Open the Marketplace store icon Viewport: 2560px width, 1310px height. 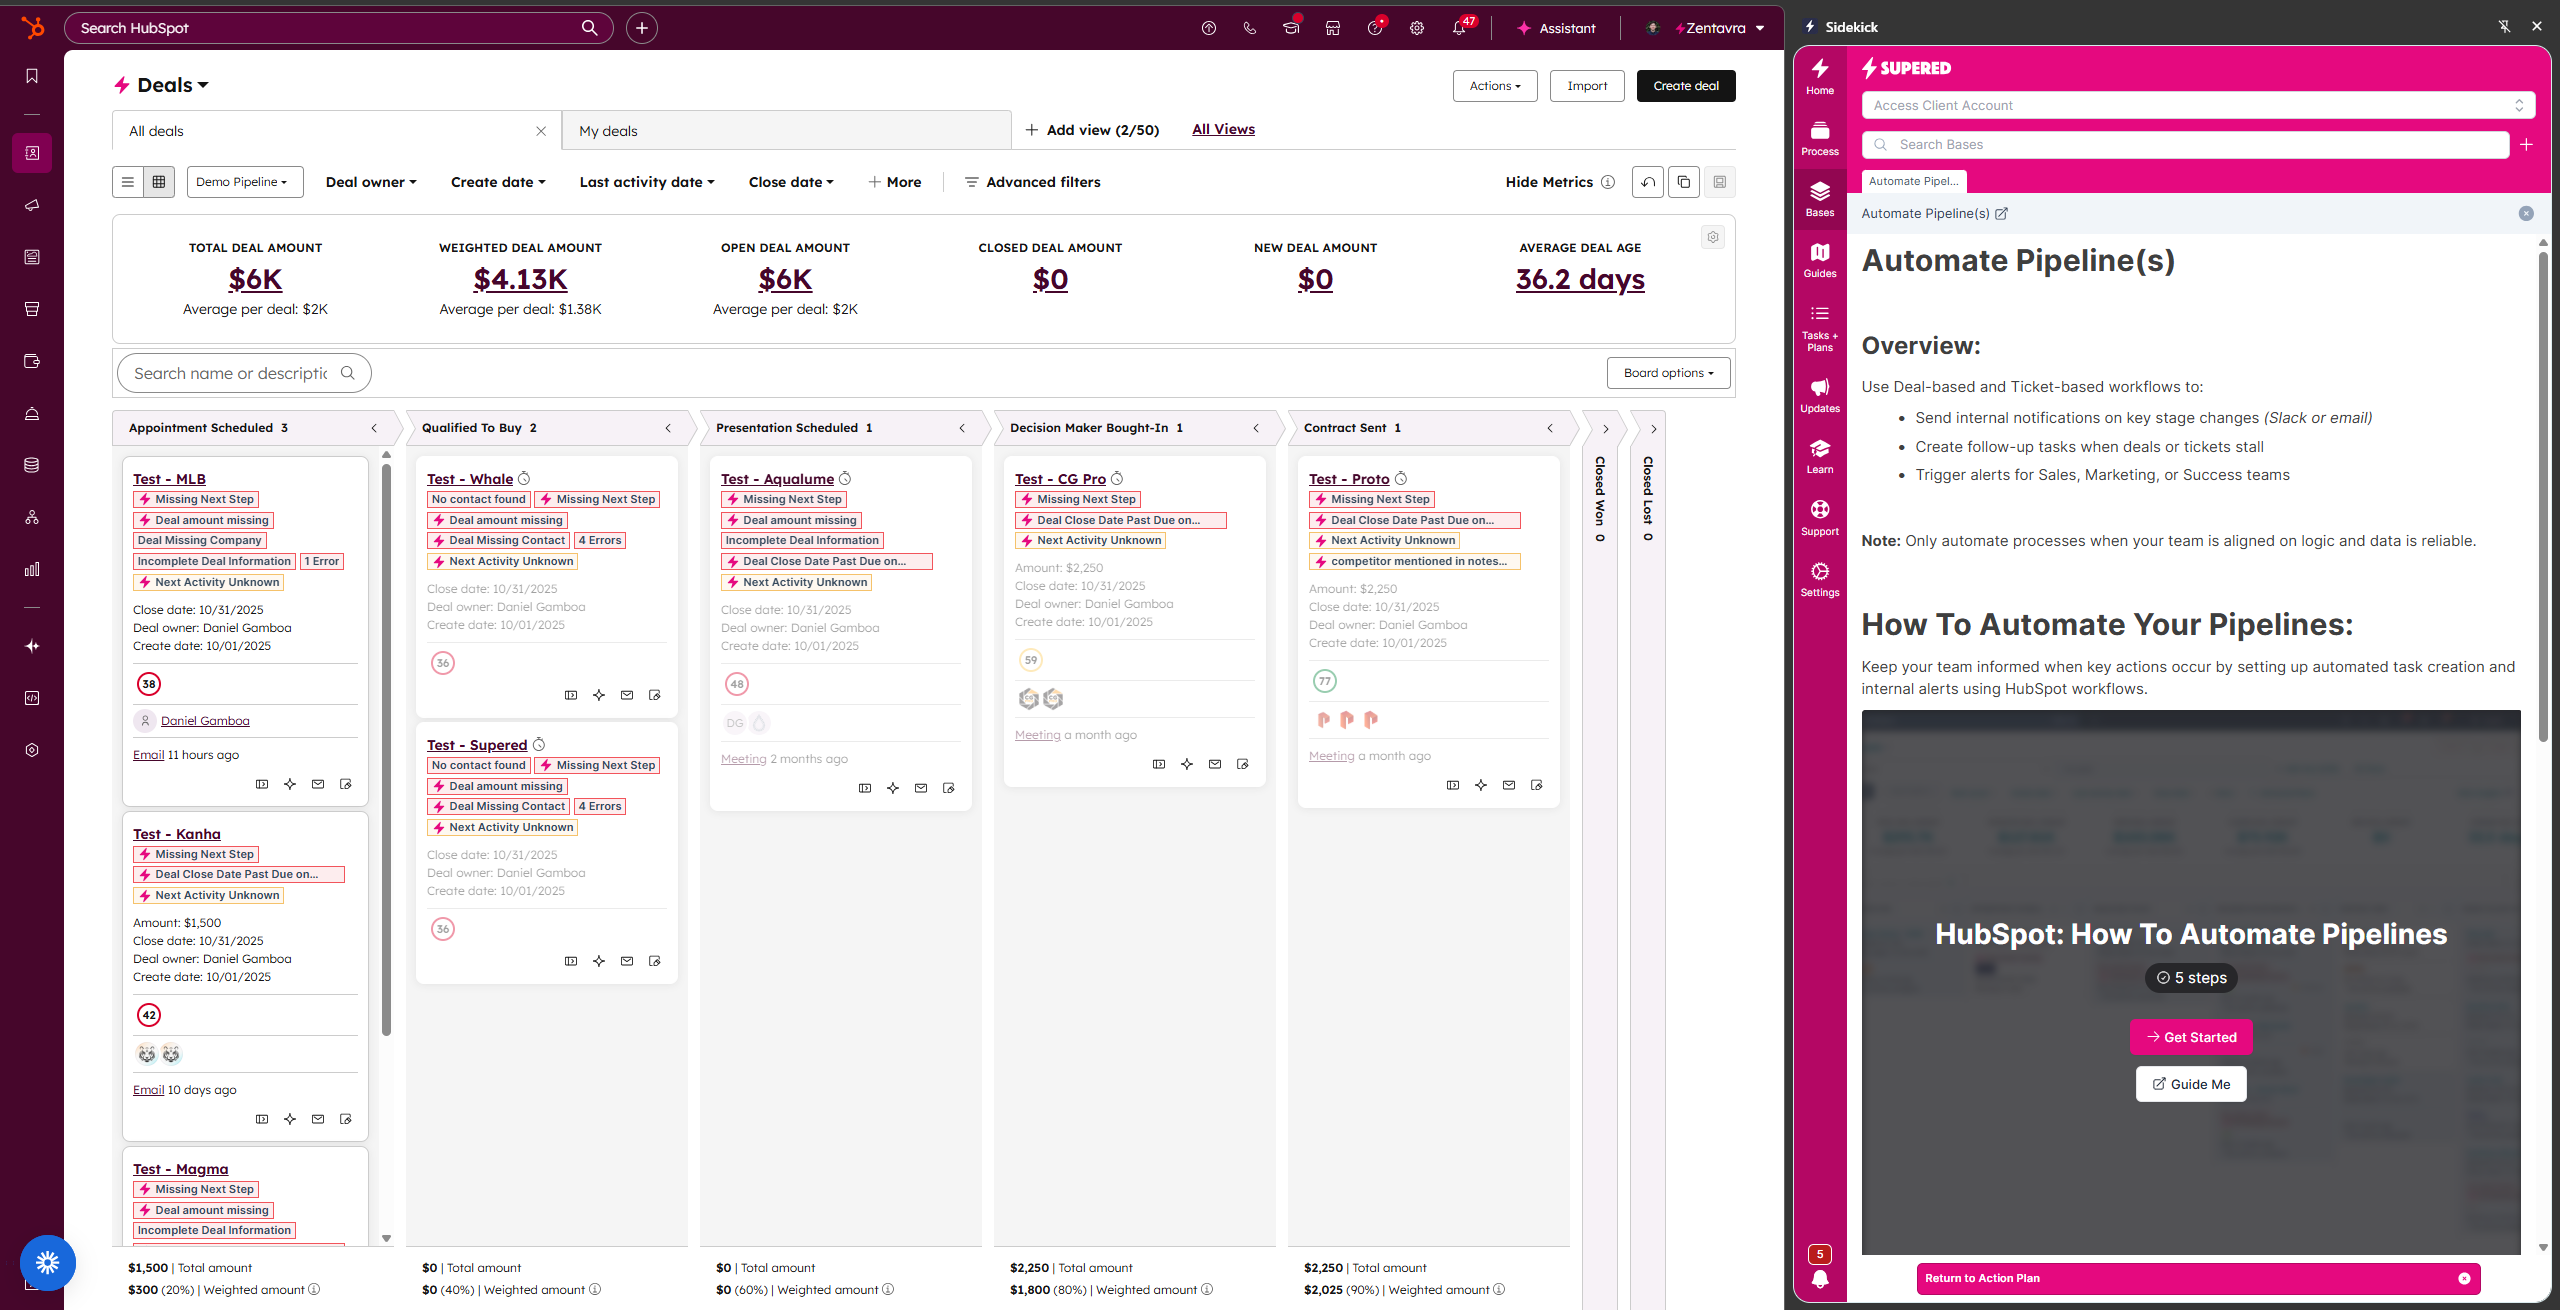1333,28
